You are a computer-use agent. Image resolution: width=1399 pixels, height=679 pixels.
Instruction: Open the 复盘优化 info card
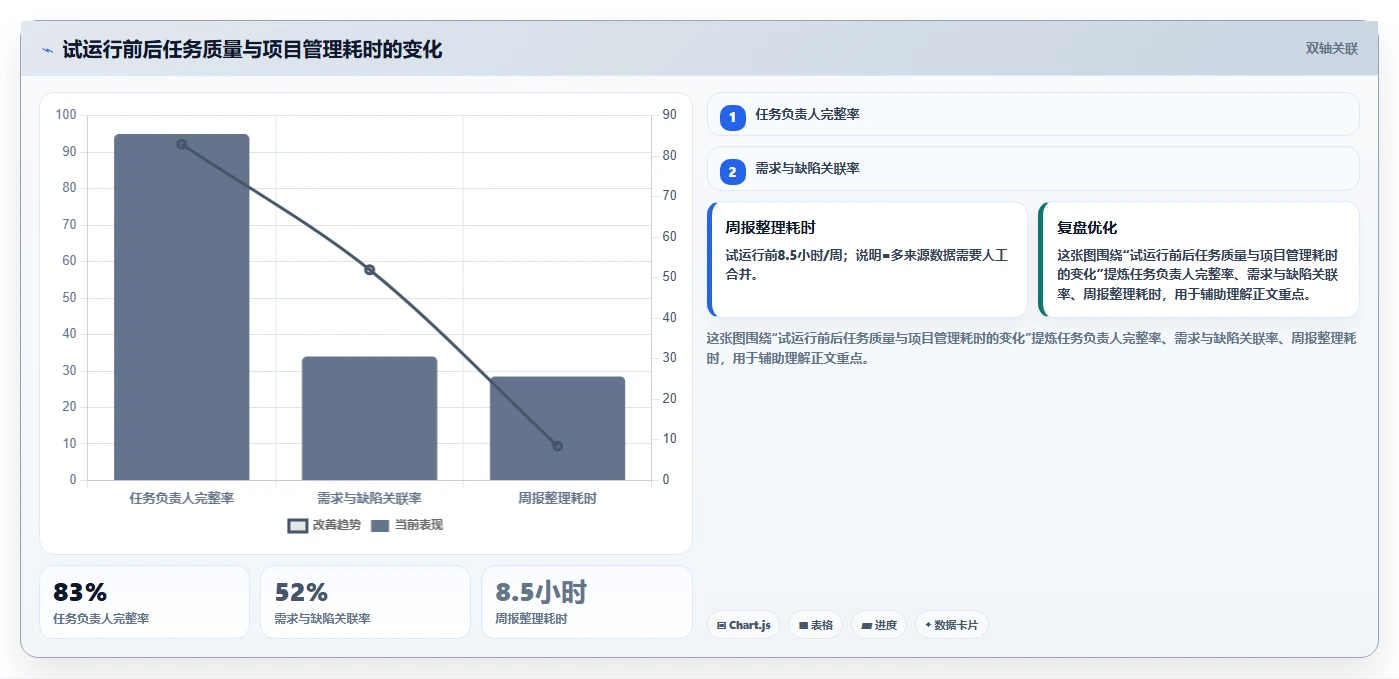[x=1199, y=260]
